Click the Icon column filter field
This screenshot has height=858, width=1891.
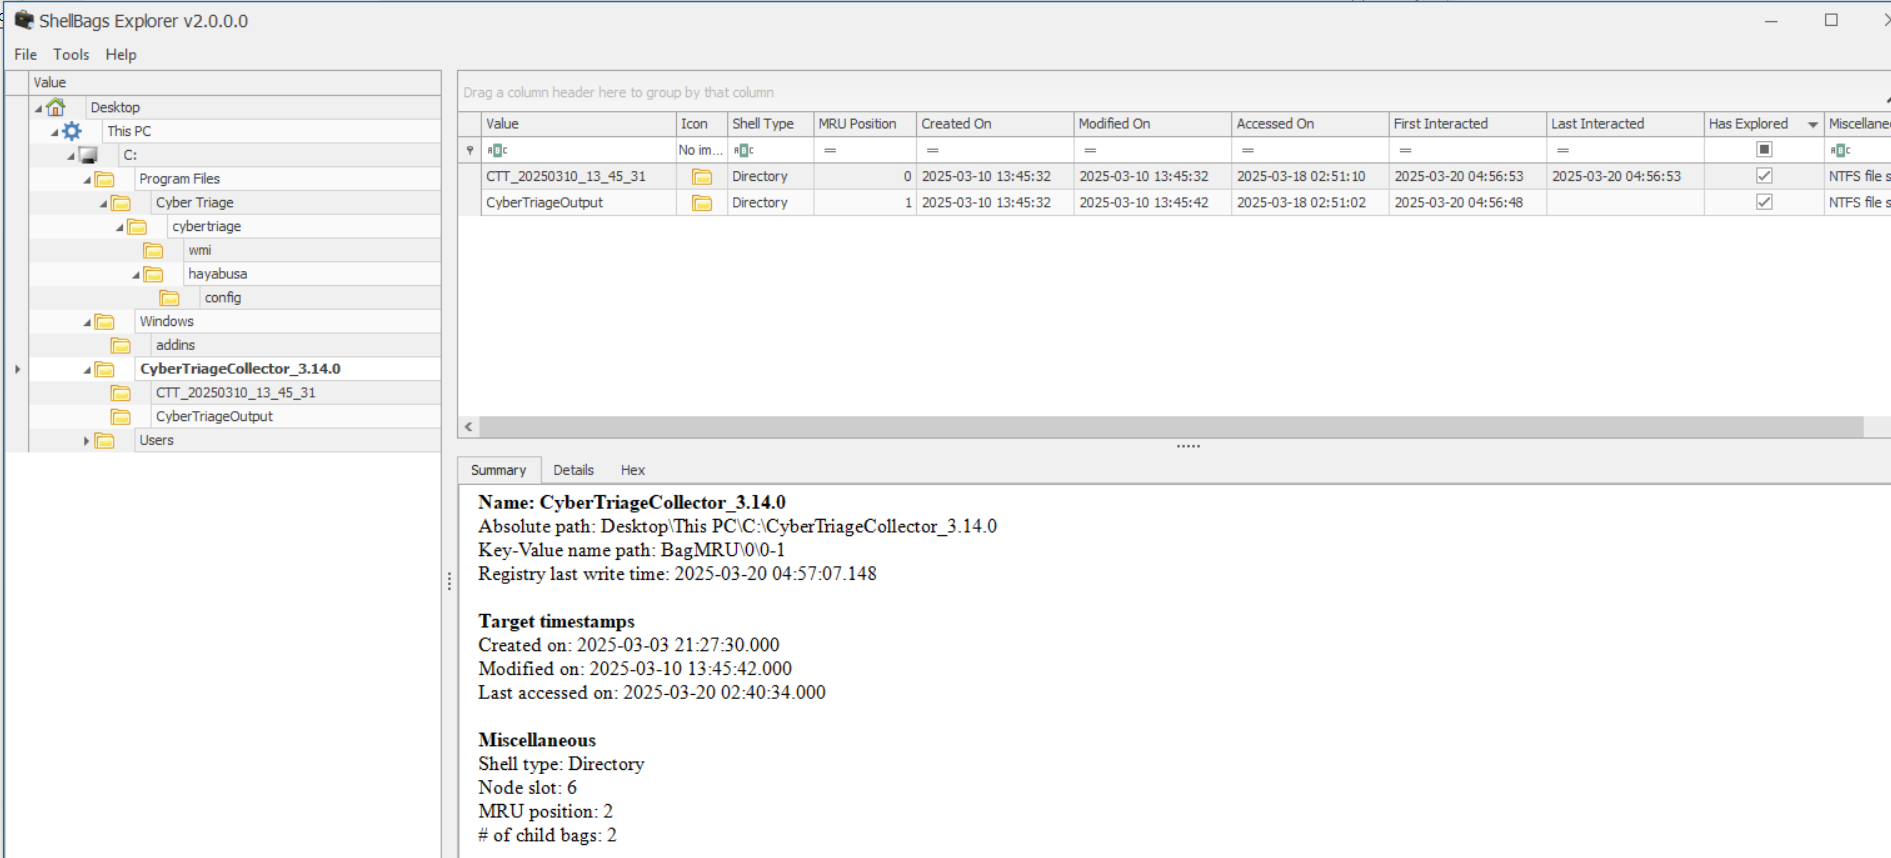click(x=701, y=150)
